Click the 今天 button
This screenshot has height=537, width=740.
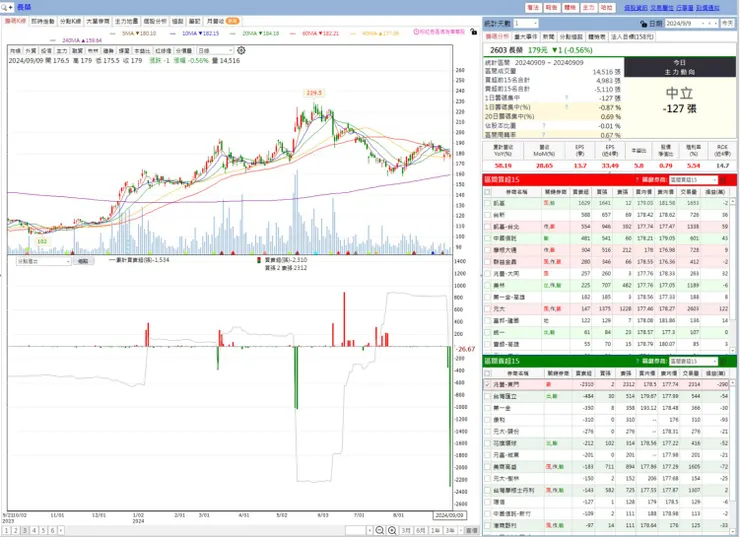coord(727,23)
